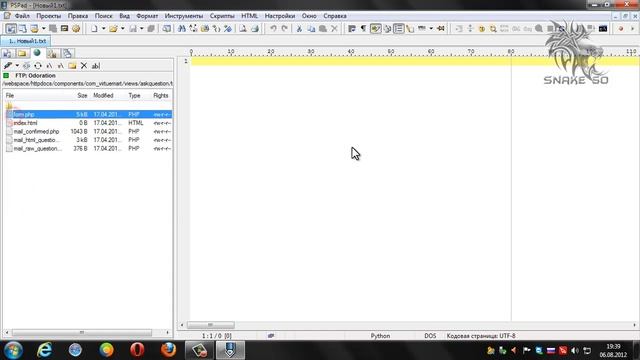The image size is (640, 360).
Task: Open the Инструменты menu
Action: pos(184,16)
